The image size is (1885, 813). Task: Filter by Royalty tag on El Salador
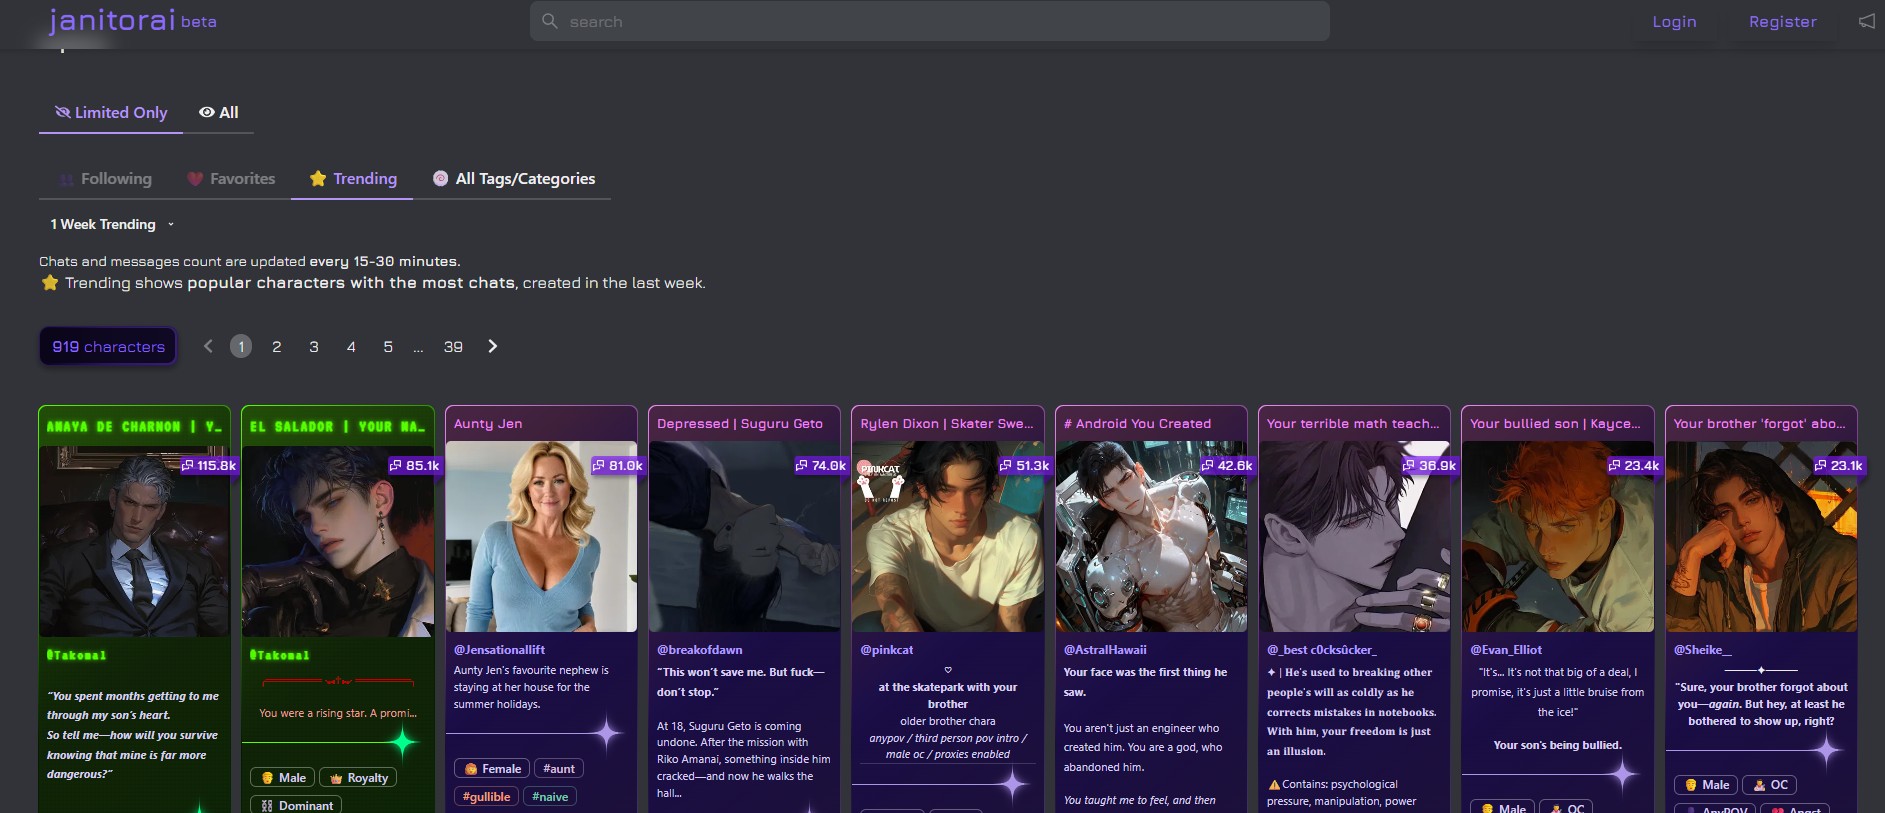(x=358, y=778)
